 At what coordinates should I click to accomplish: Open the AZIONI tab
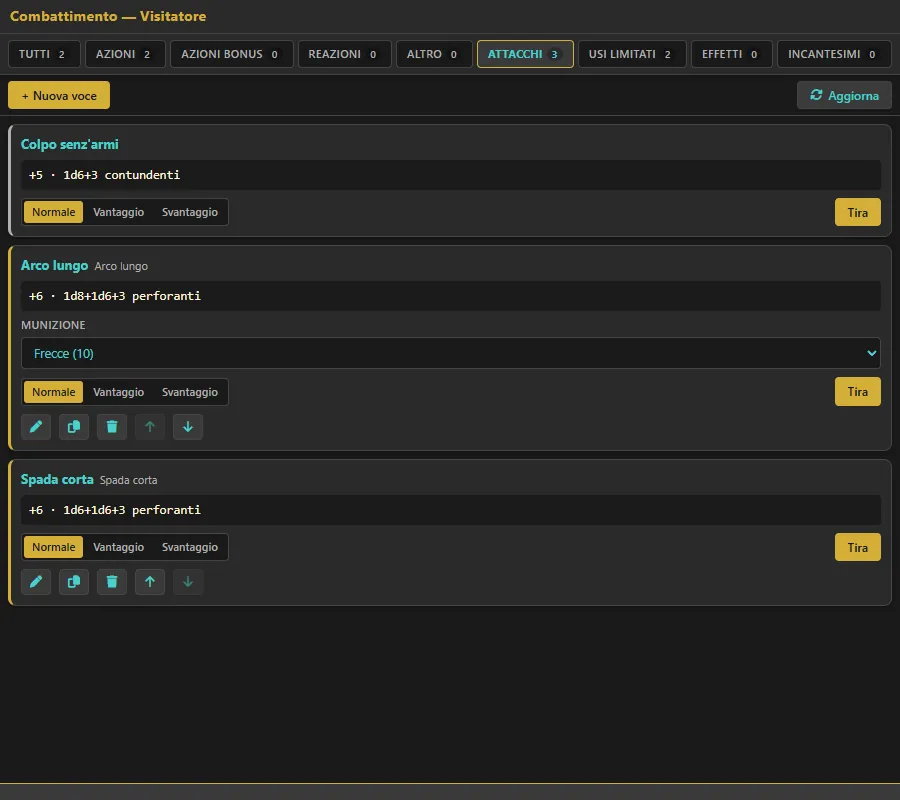[125, 54]
